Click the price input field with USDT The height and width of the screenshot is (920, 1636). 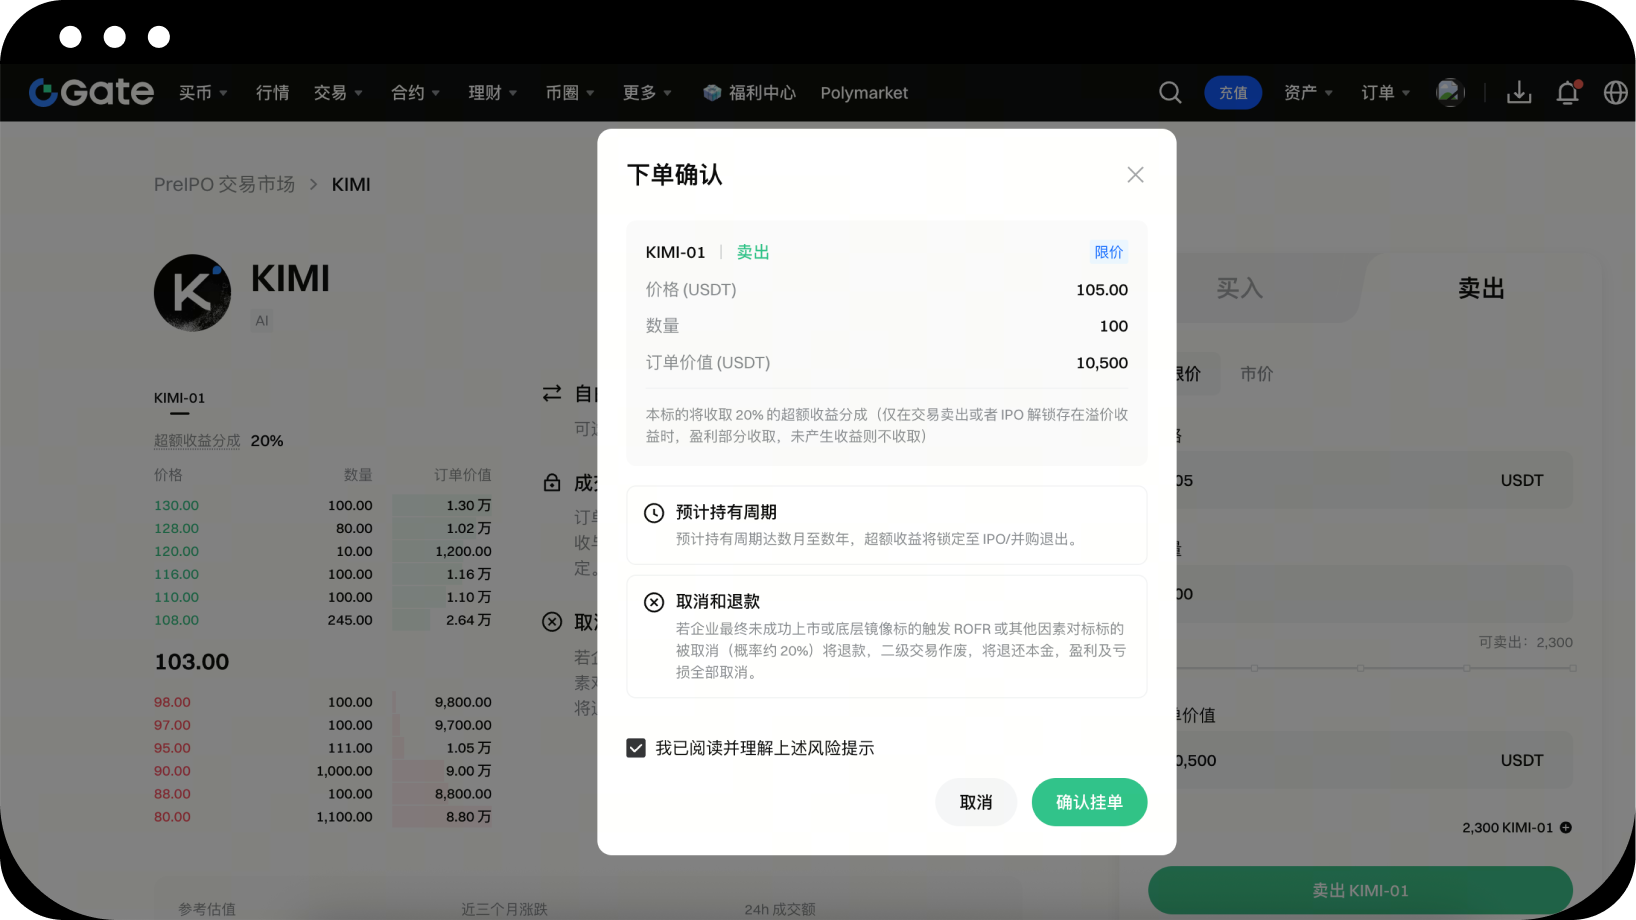coord(1373,480)
